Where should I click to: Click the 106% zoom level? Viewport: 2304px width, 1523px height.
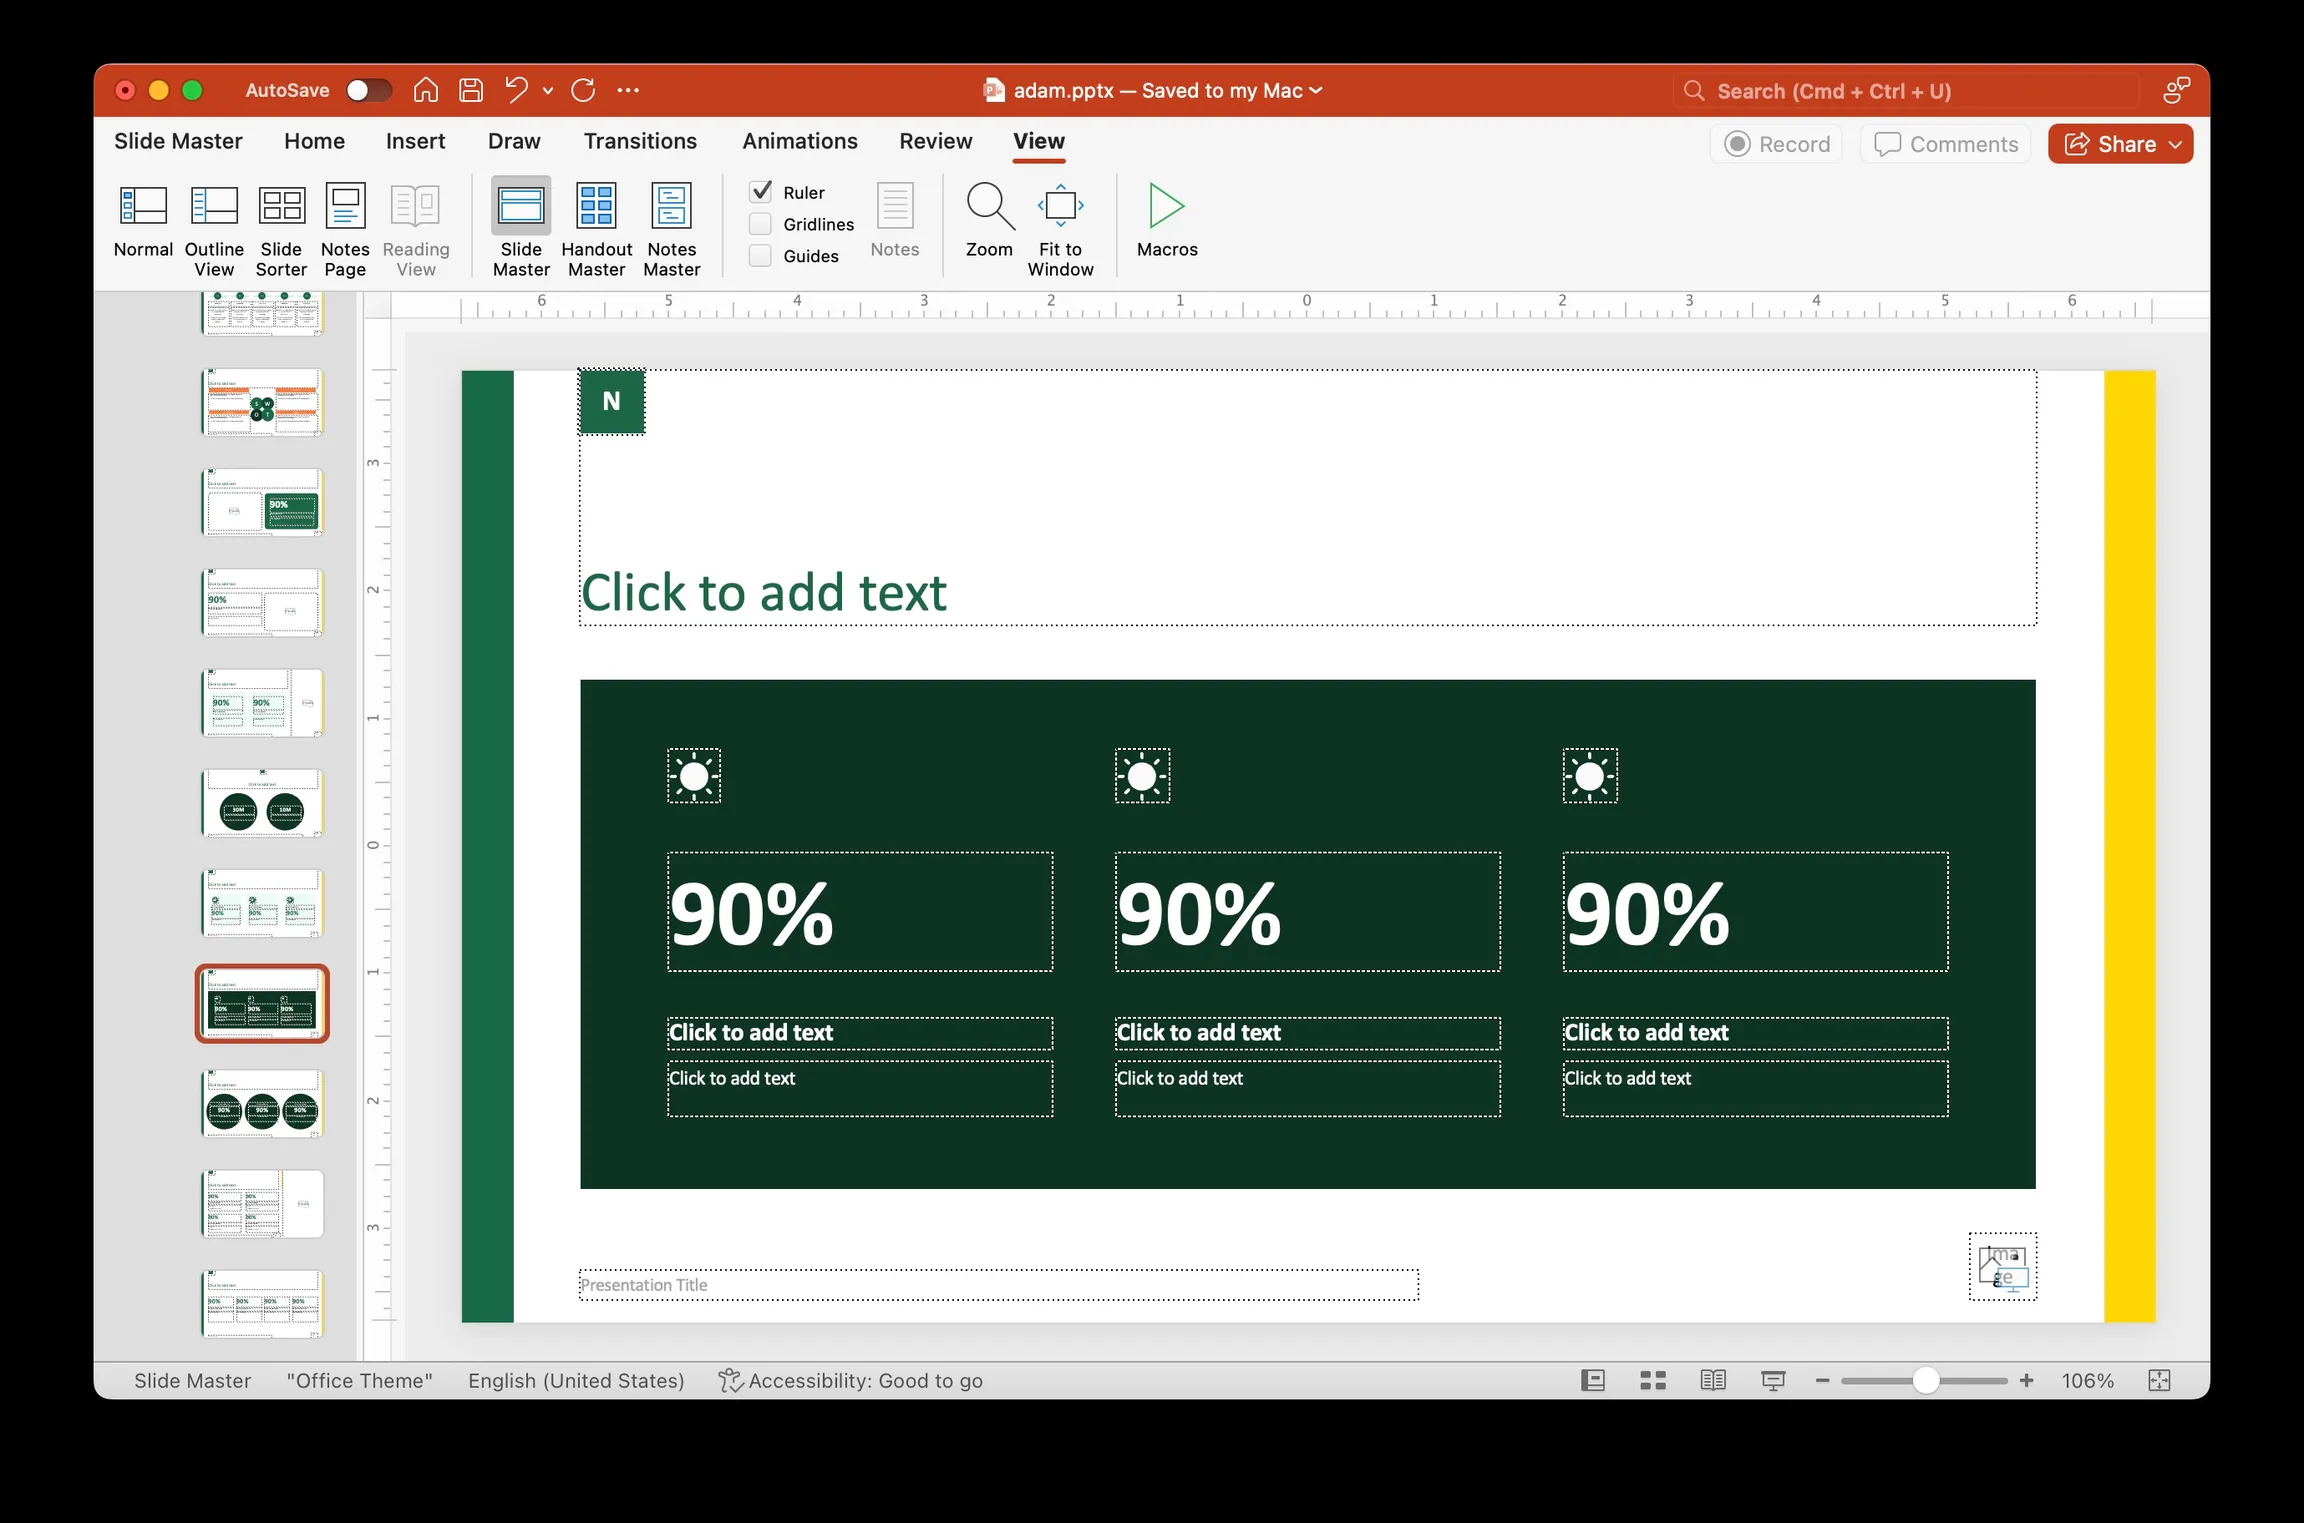pos(2088,1381)
